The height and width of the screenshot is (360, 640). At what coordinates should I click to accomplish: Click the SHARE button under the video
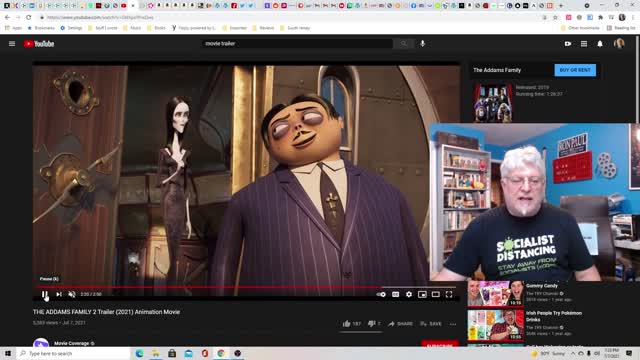400,324
